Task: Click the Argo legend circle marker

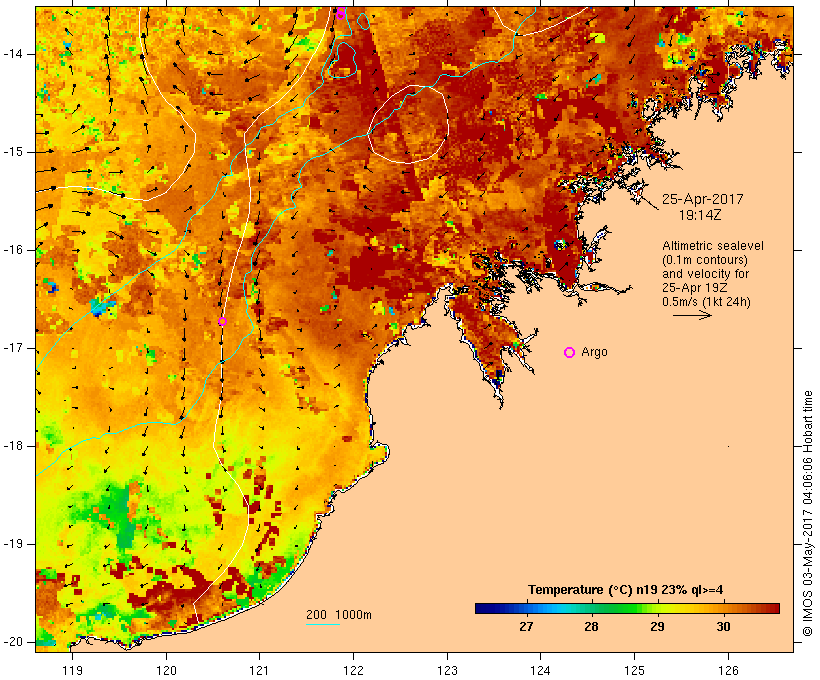Action: pyautogui.click(x=570, y=353)
